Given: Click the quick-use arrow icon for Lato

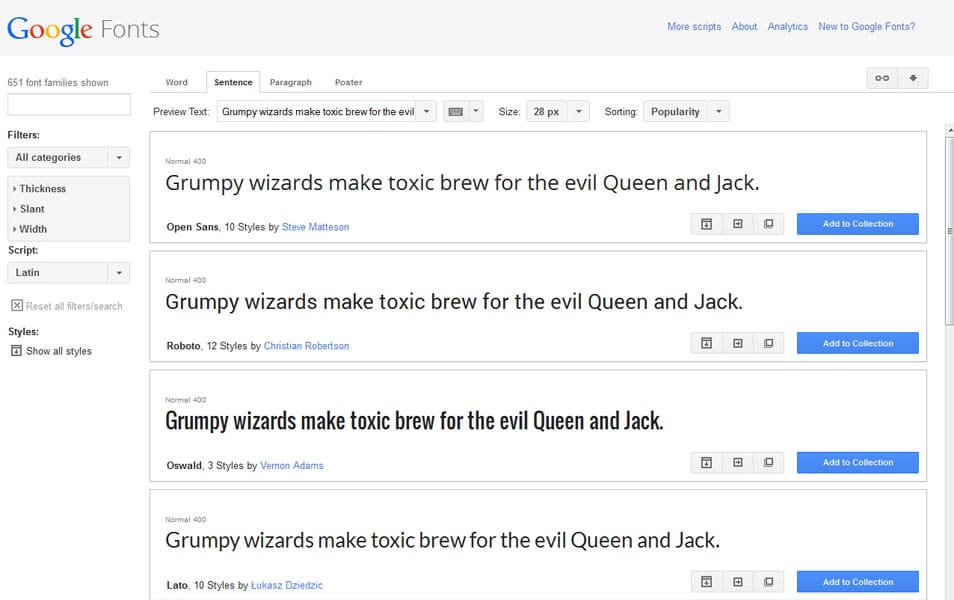Looking at the screenshot, I should coord(737,581).
